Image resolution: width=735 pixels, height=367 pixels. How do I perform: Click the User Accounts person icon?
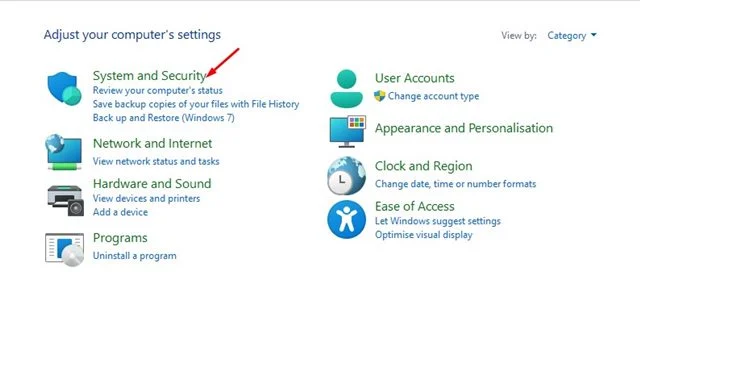346,89
